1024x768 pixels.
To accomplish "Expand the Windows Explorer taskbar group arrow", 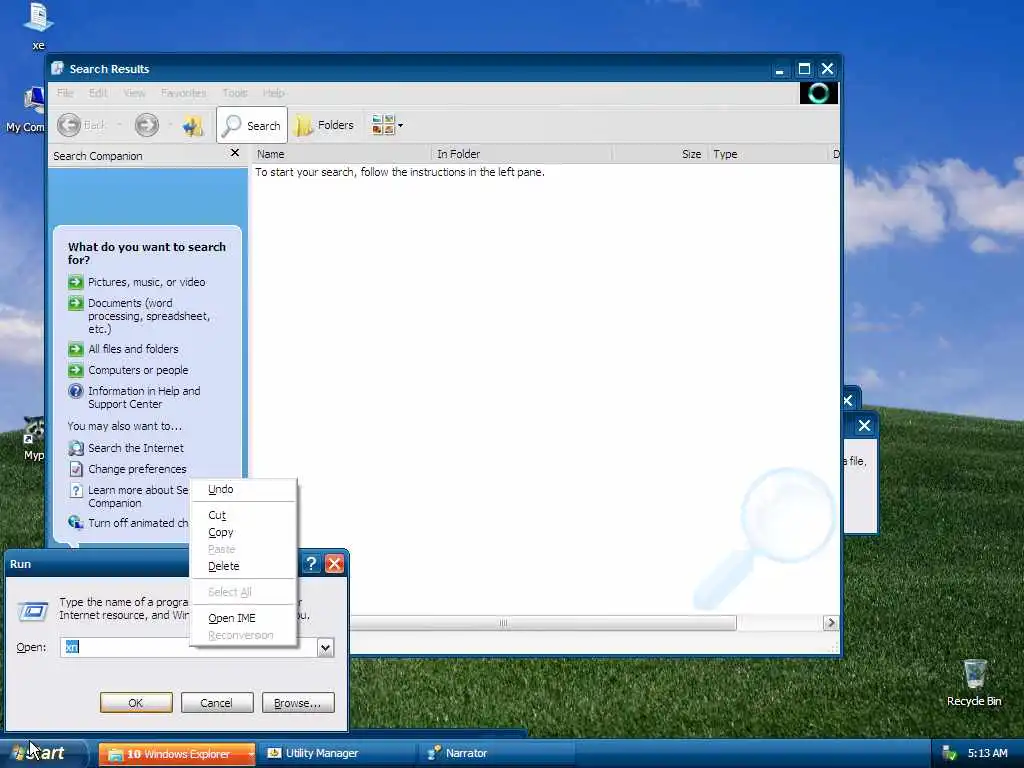I will 251,754.
